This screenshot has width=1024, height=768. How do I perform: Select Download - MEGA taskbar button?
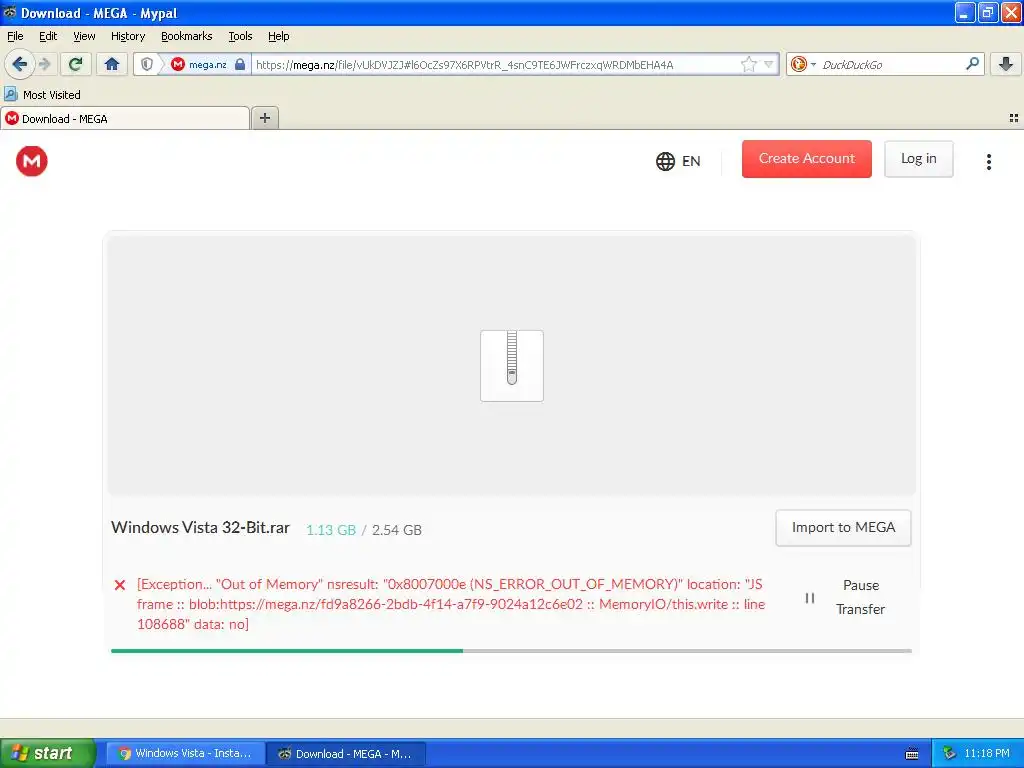pos(347,753)
